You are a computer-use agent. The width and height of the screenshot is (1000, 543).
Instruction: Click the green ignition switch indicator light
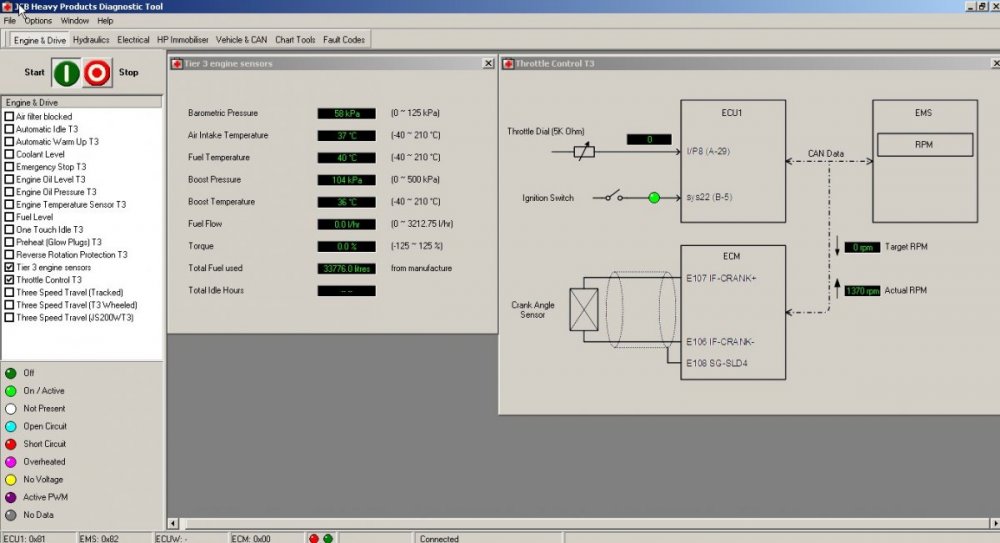pyautogui.click(x=654, y=198)
